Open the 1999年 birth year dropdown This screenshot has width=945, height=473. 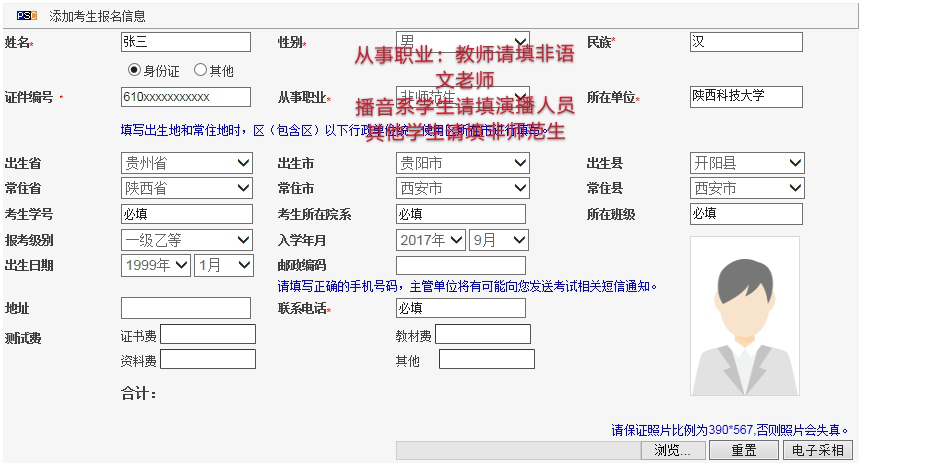[x=156, y=265]
